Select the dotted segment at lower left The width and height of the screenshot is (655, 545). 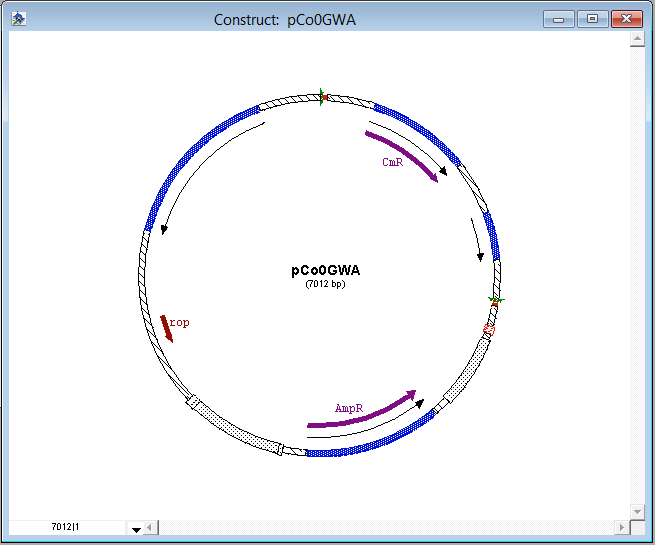236,430
